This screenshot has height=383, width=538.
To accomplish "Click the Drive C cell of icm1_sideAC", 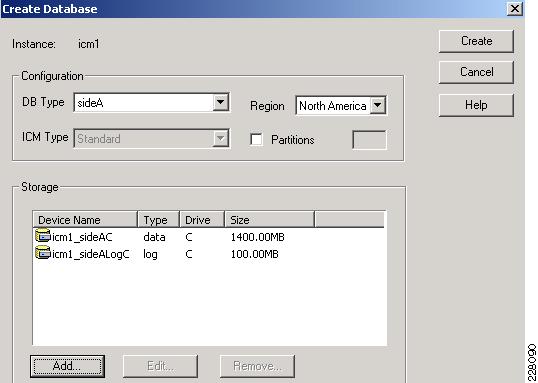I will (189, 237).
